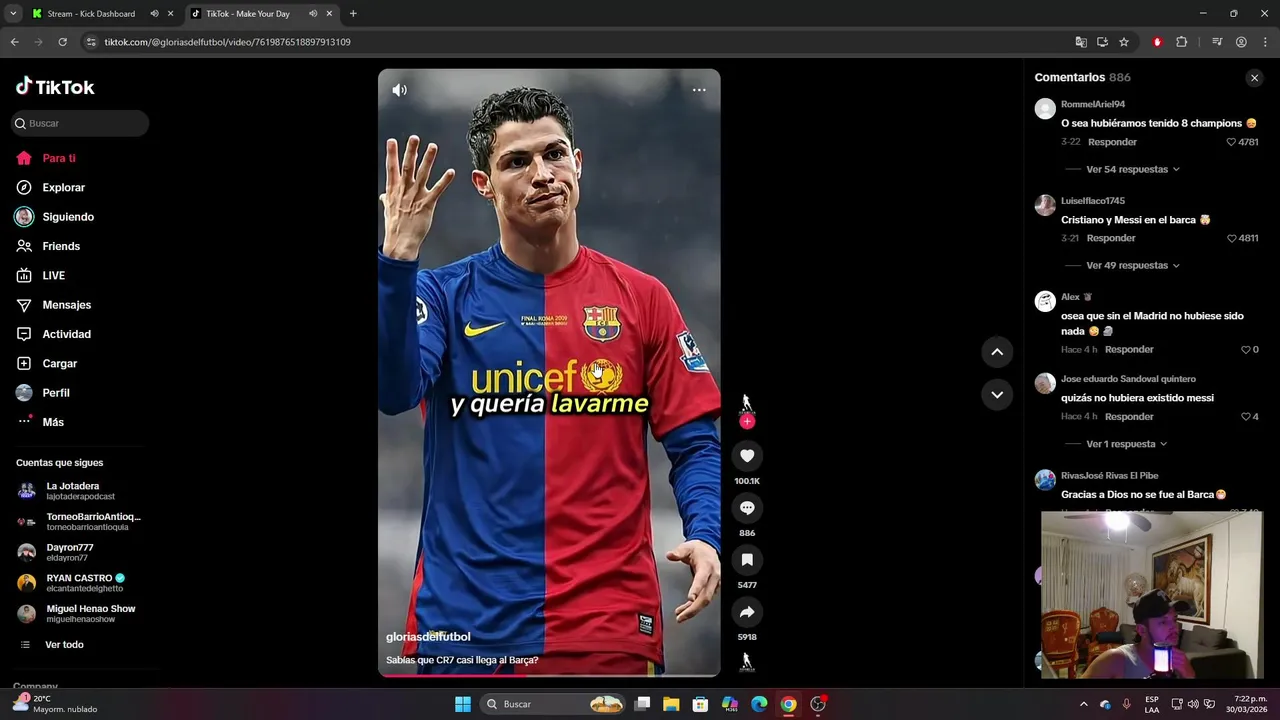
Task: Reply to RommelAriel94's comment
Action: pos(1112,142)
